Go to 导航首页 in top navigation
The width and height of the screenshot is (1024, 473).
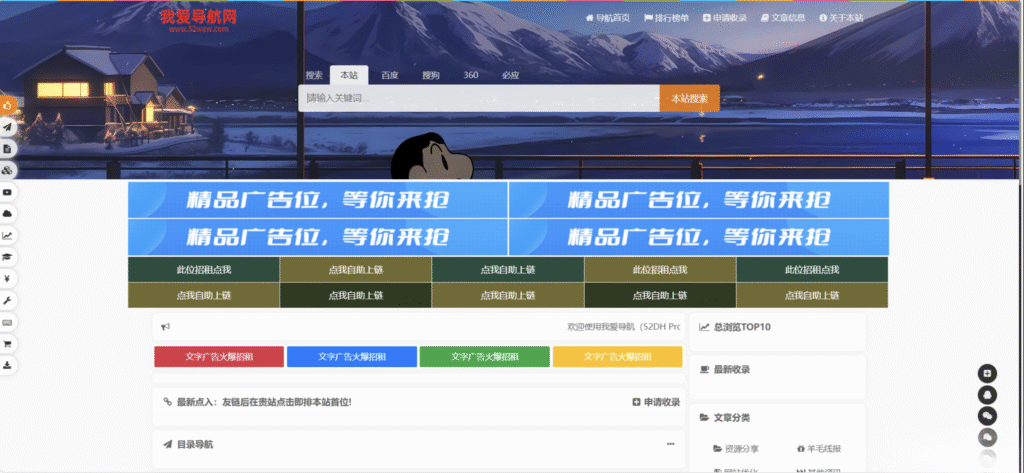608,18
